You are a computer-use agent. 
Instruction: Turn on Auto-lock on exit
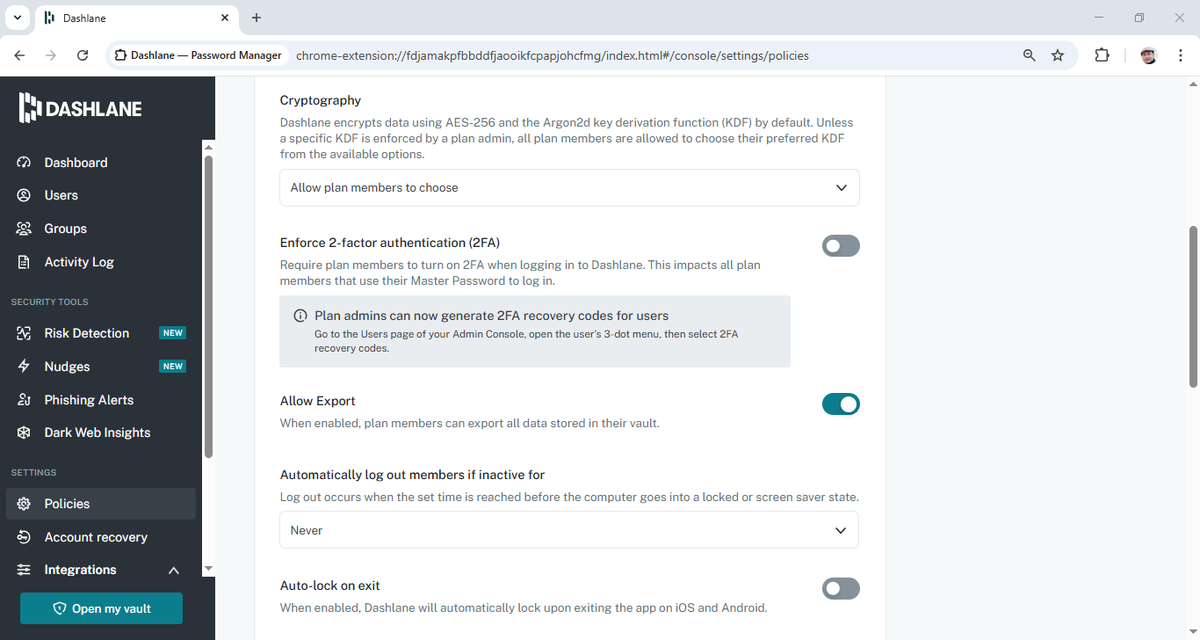pyautogui.click(x=840, y=588)
